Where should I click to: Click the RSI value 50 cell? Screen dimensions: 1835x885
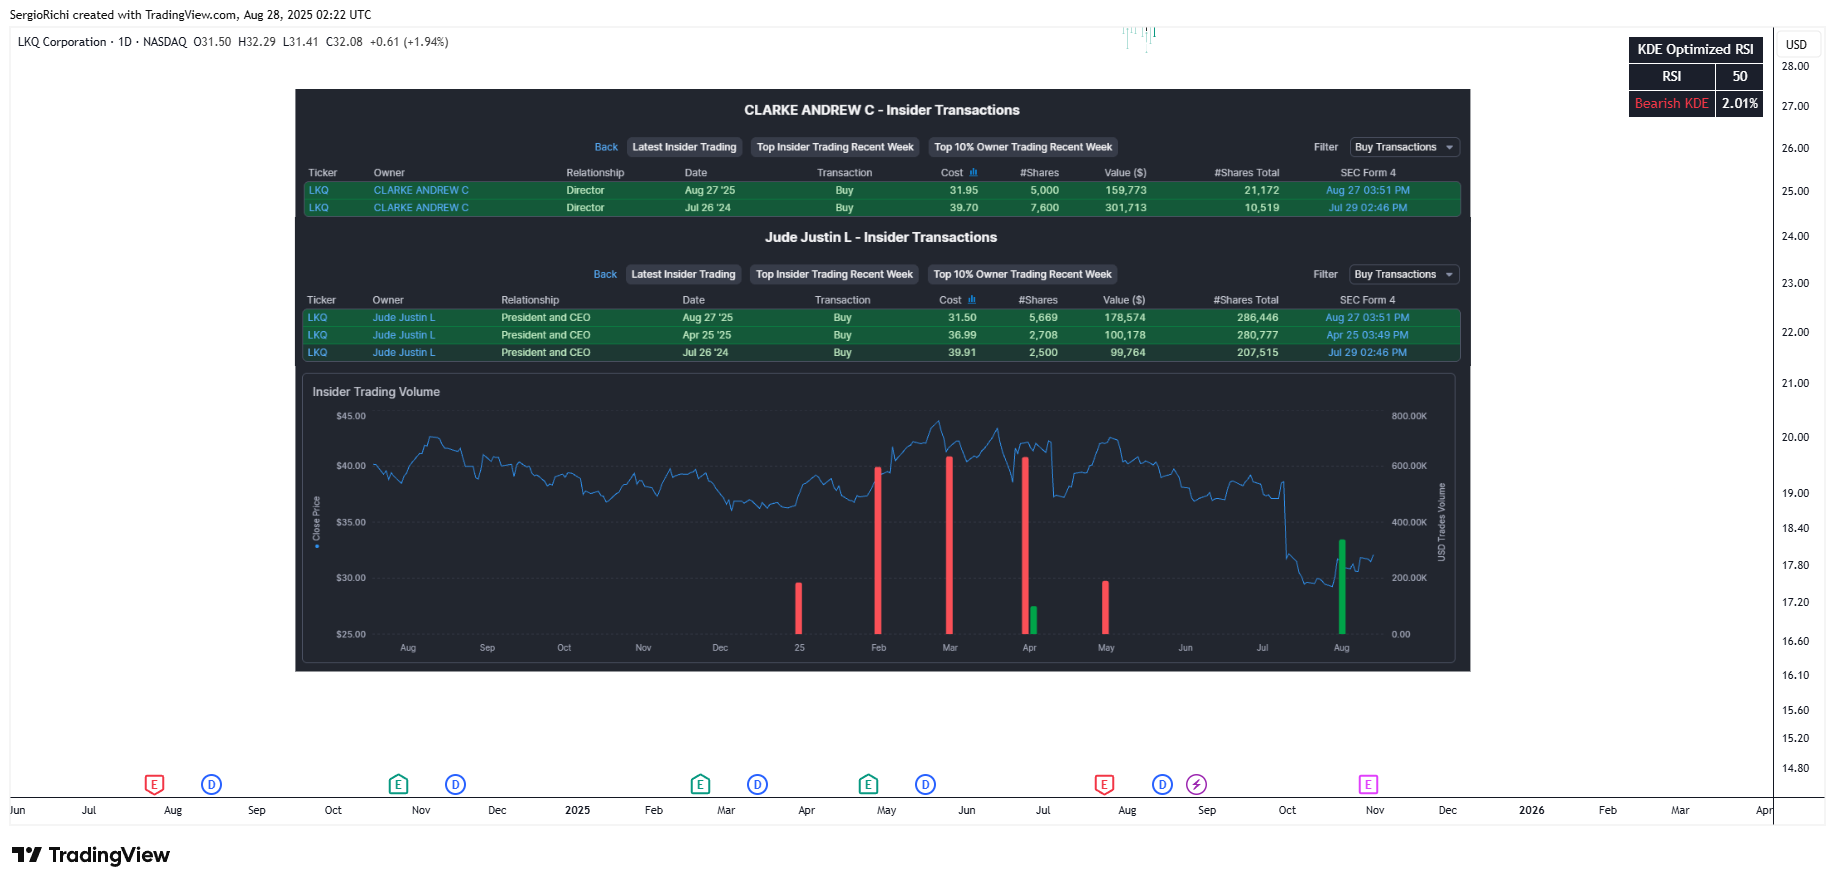click(x=1740, y=76)
